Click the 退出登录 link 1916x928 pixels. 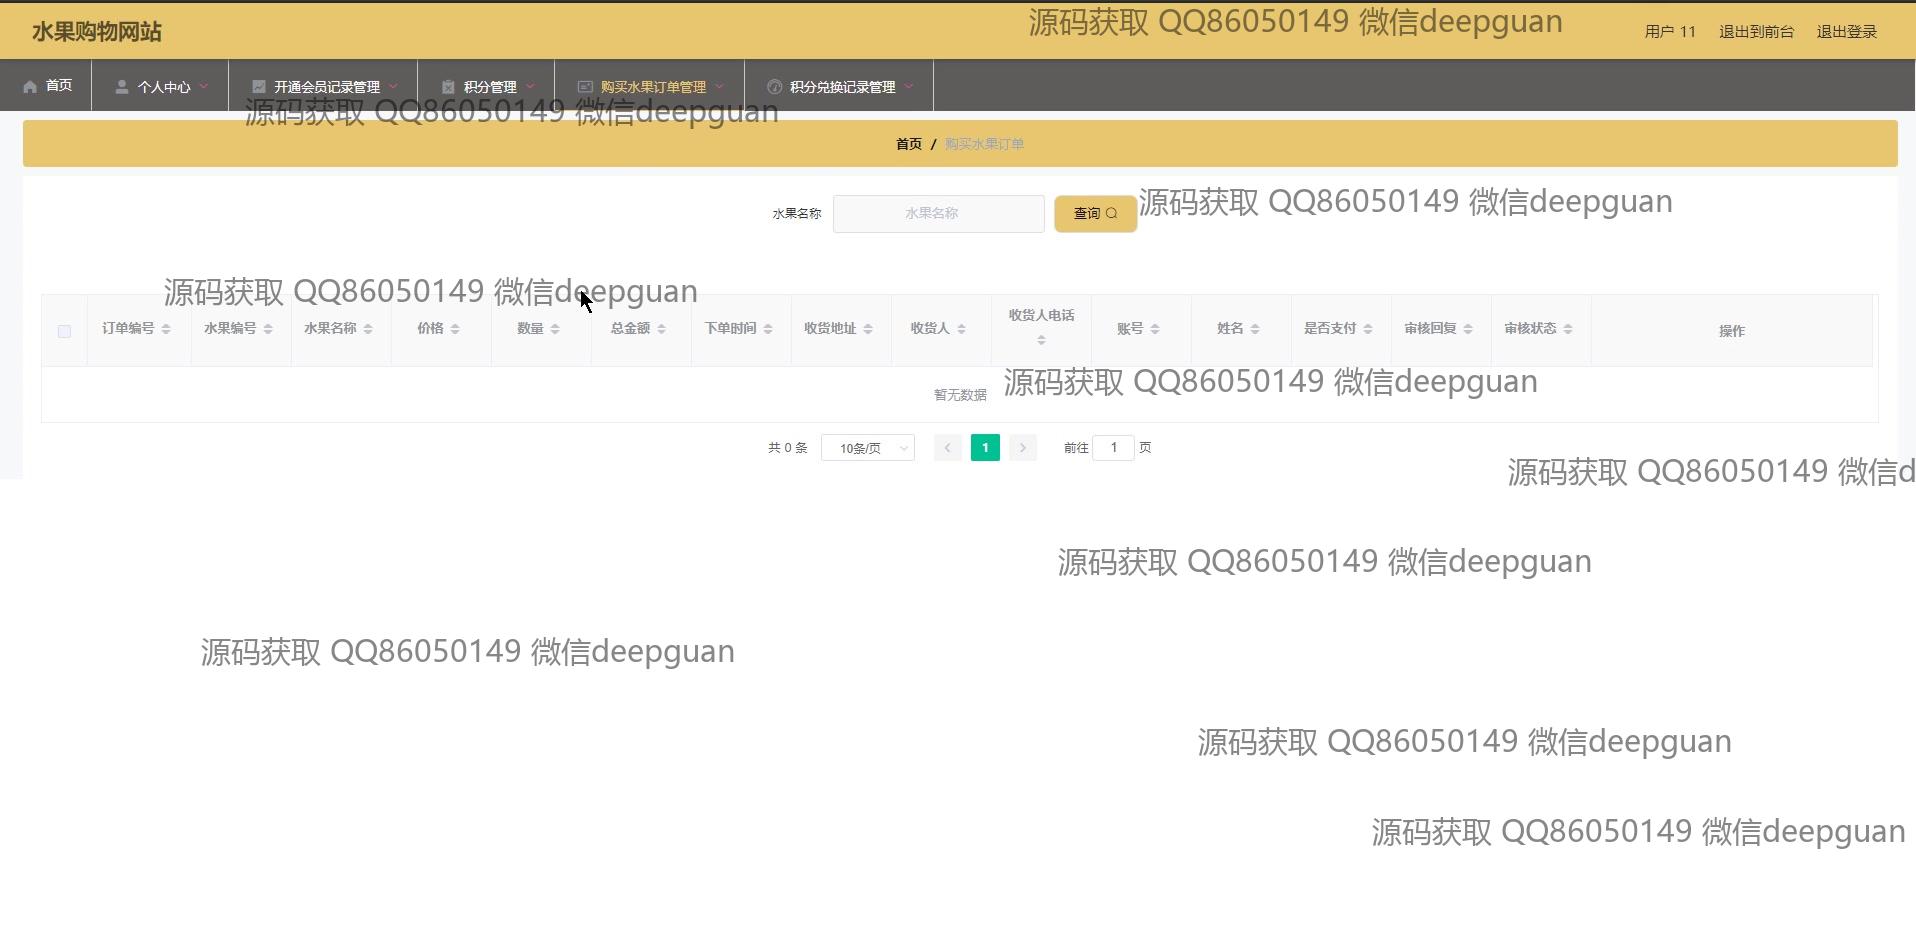[1846, 32]
